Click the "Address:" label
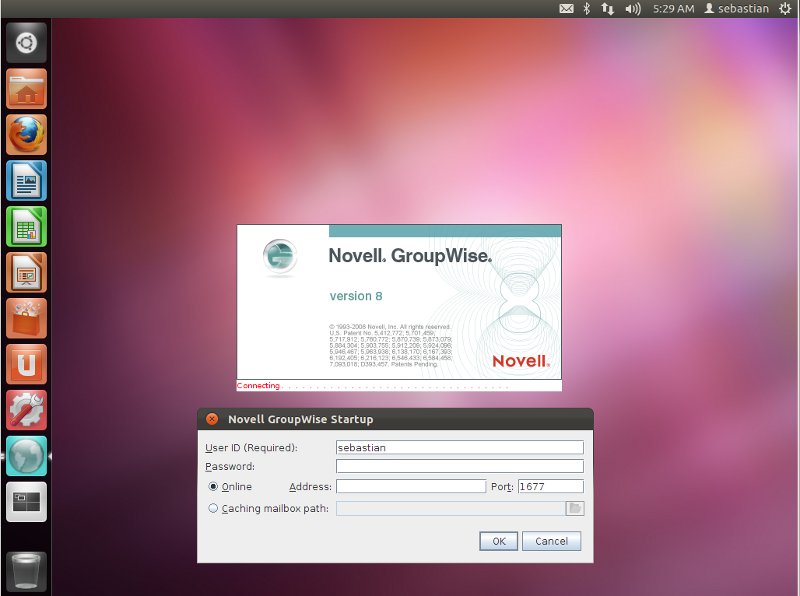 (310, 487)
